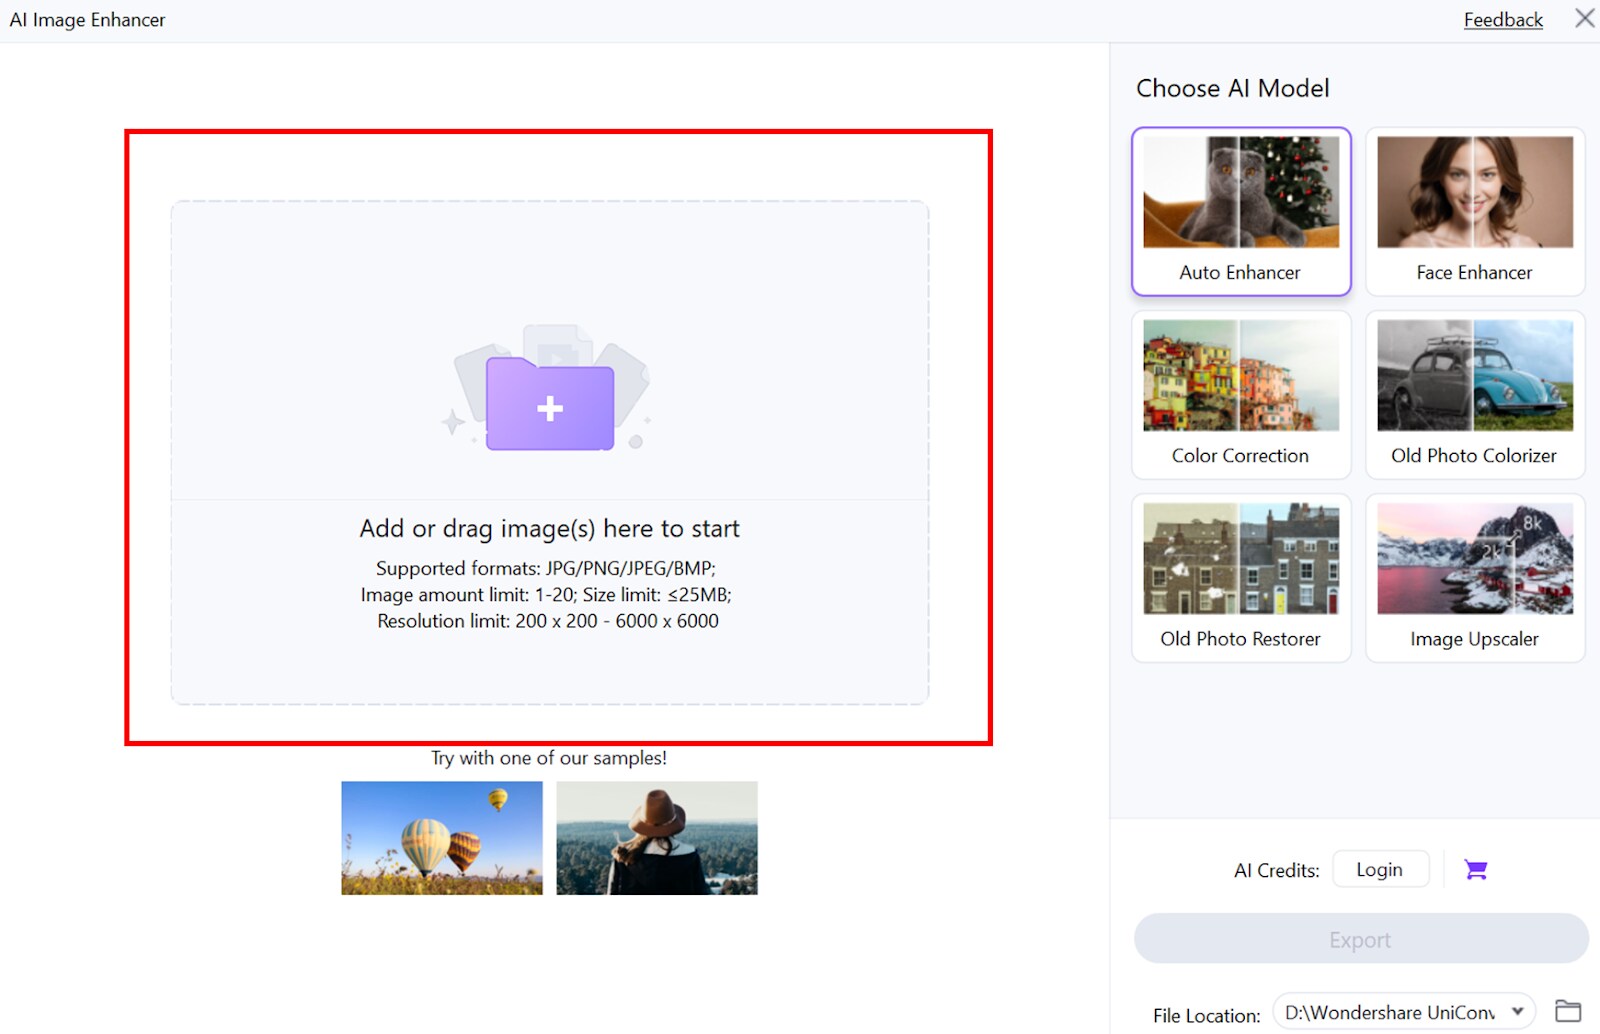Select the Image Upscaler model
Viewport: 1600px width, 1034px height.
click(1474, 577)
